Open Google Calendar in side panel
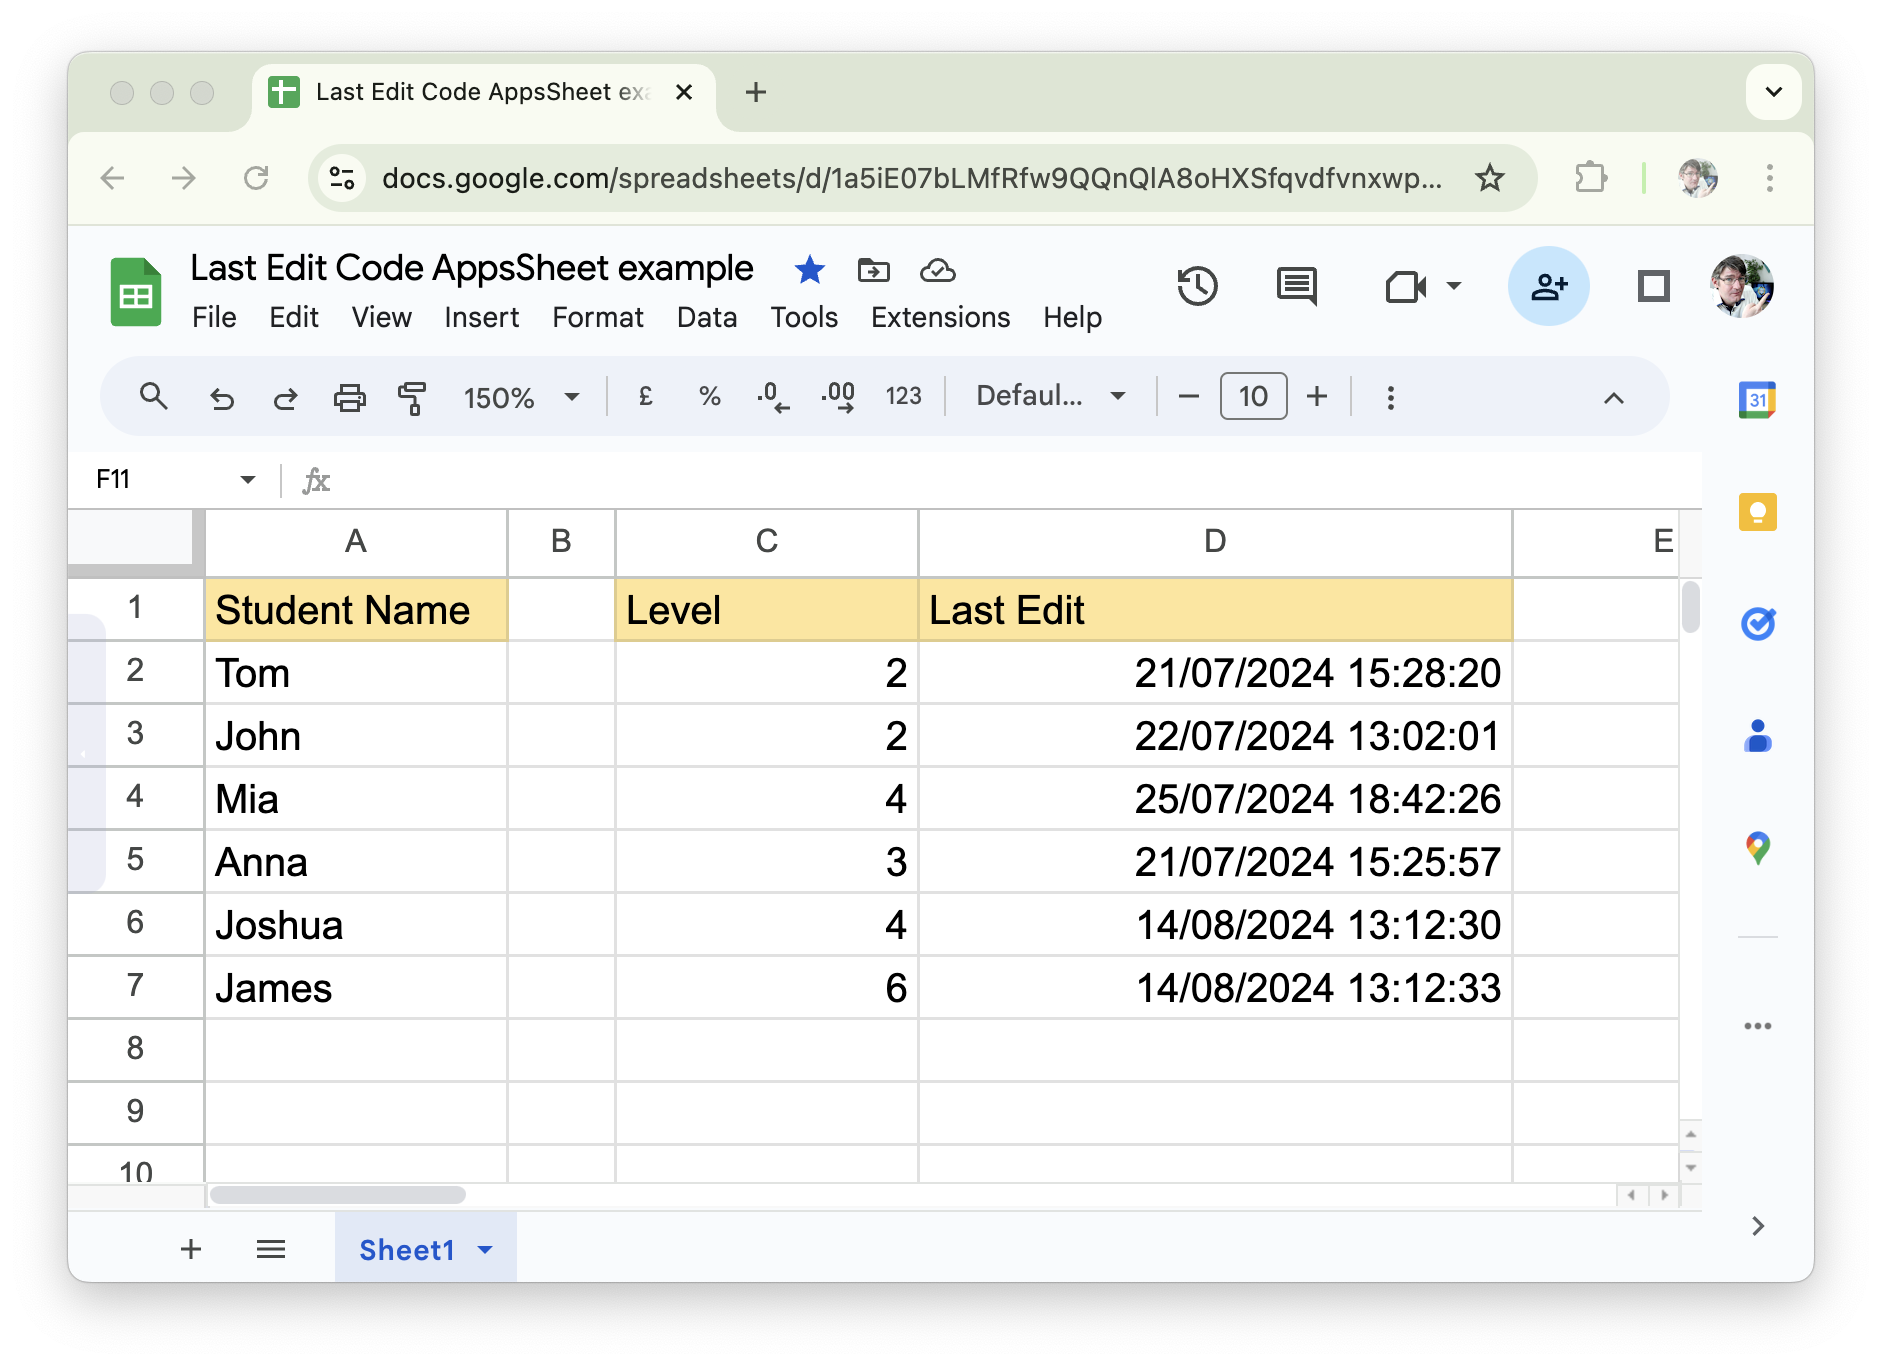The height and width of the screenshot is (1366, 1882). [1757, 400]
